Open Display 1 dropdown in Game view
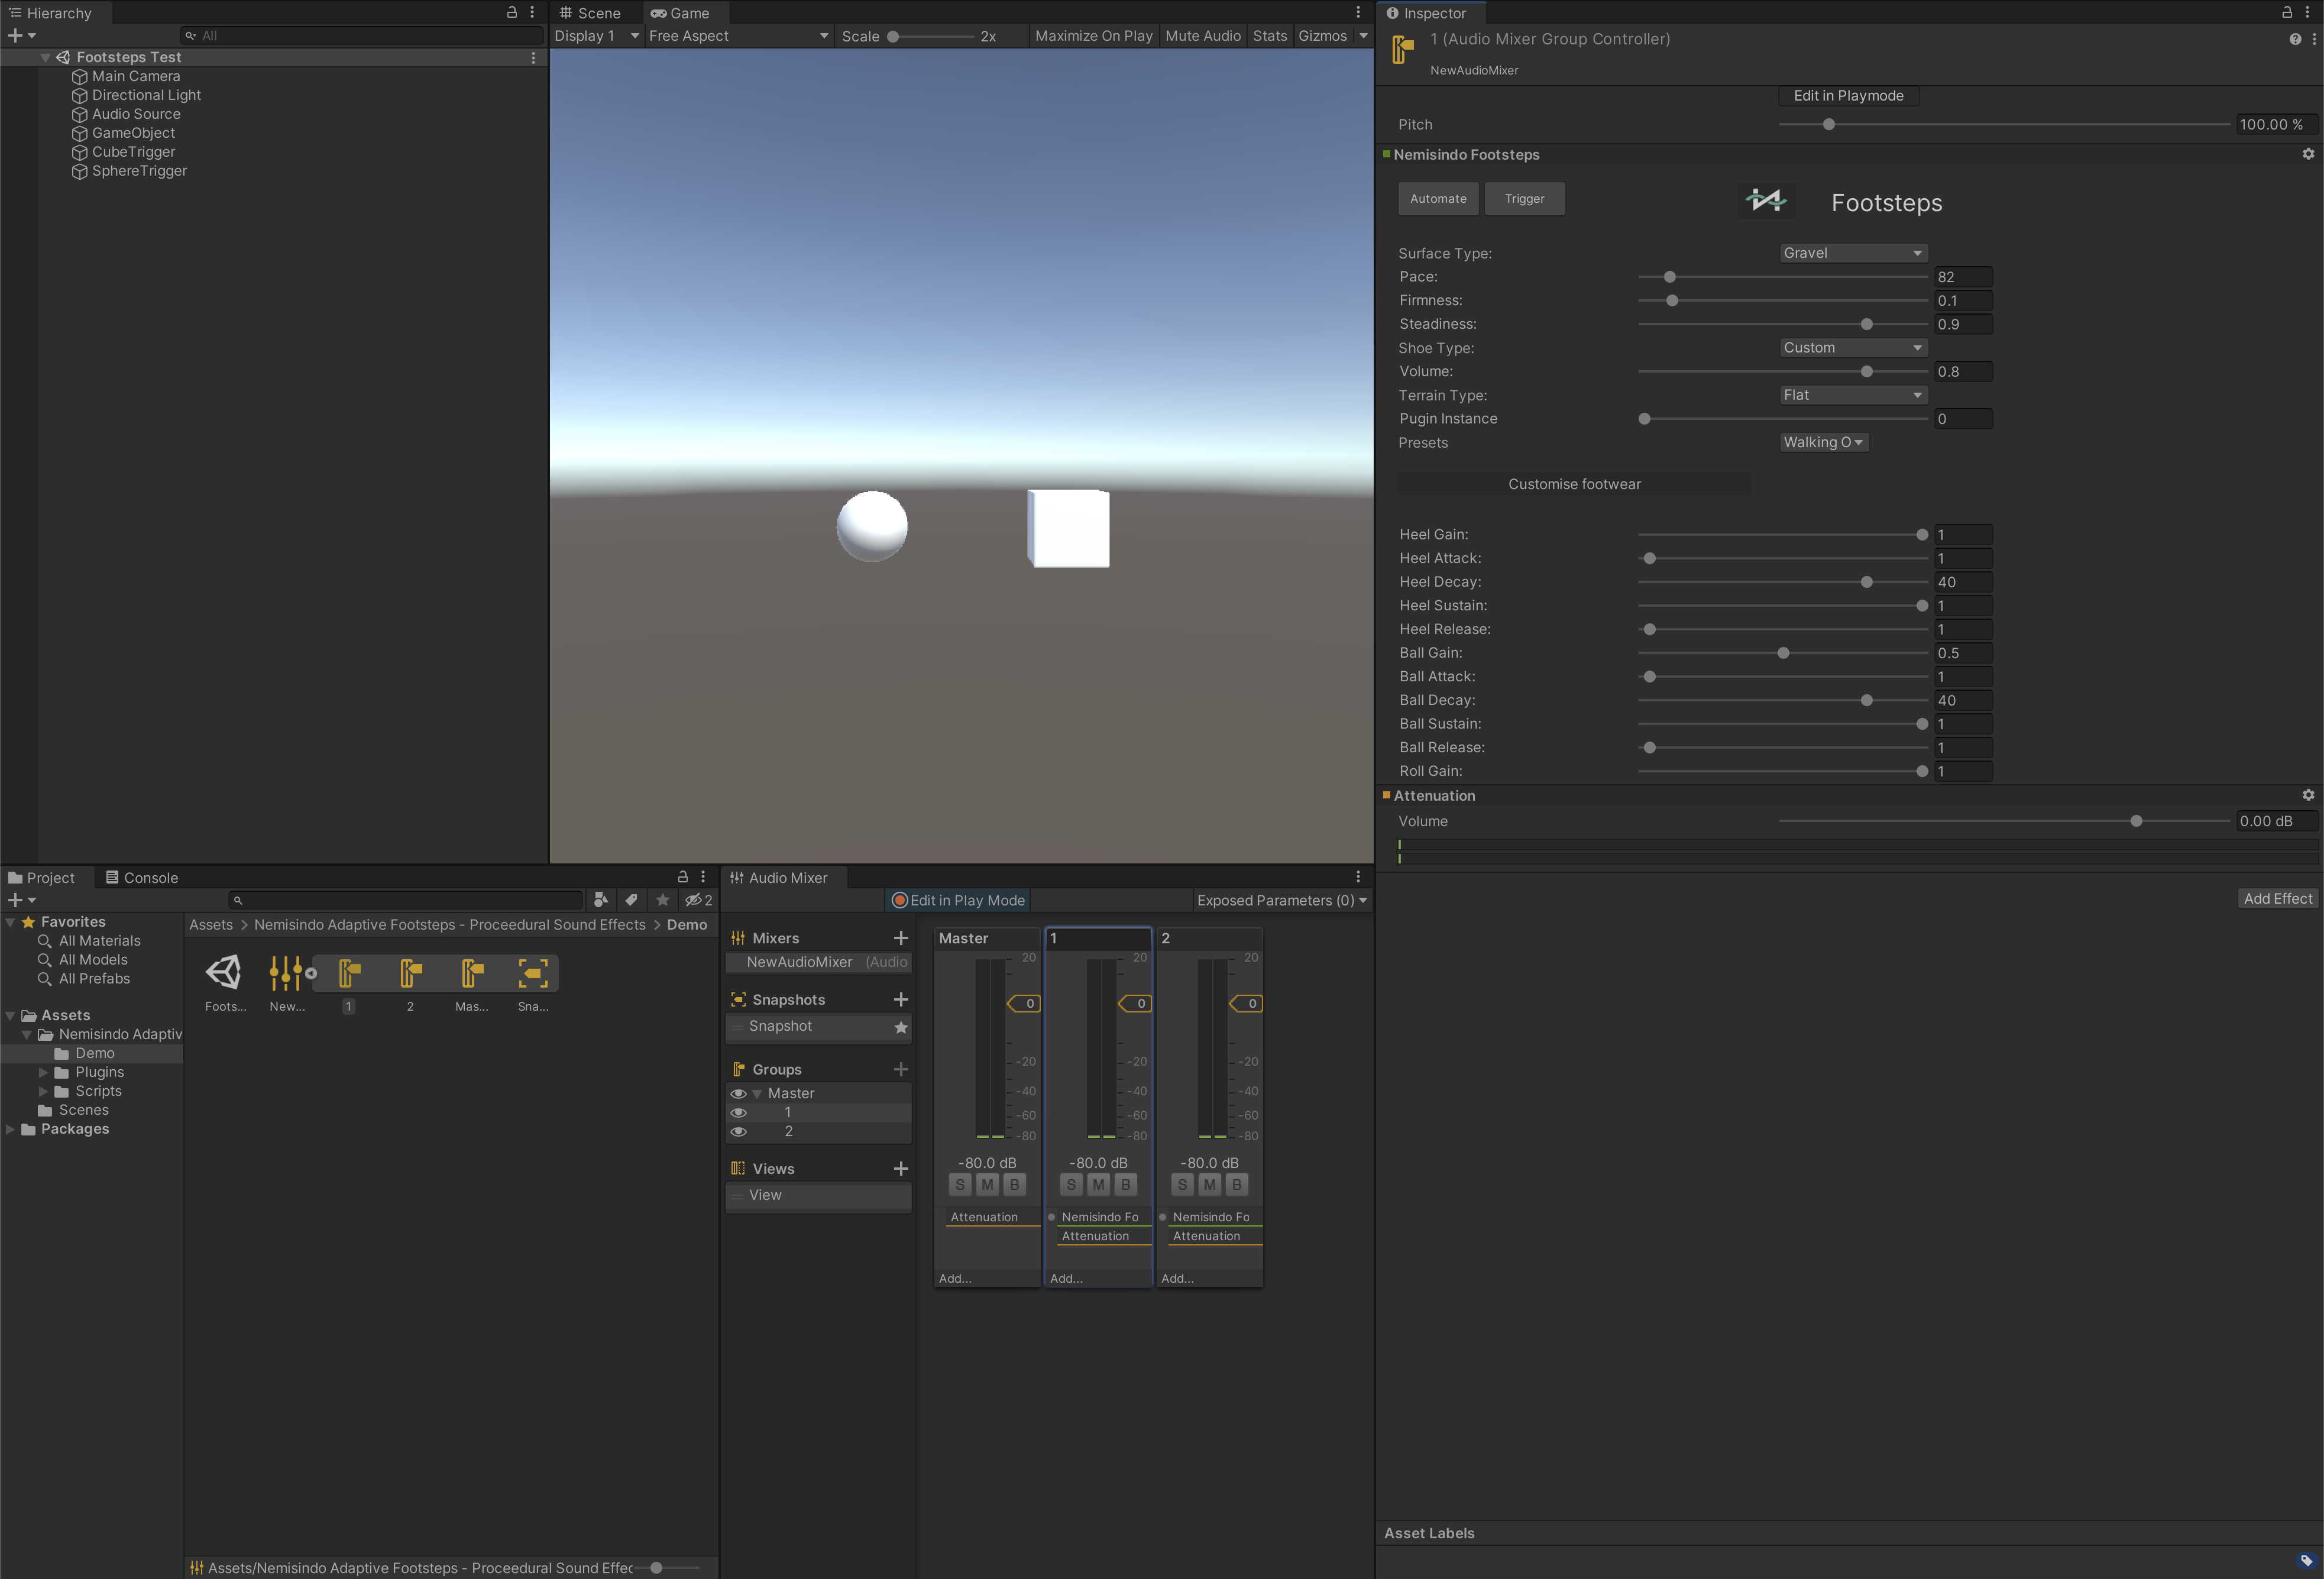This screenshot has width=2324, height=1579. pos(596,36)
